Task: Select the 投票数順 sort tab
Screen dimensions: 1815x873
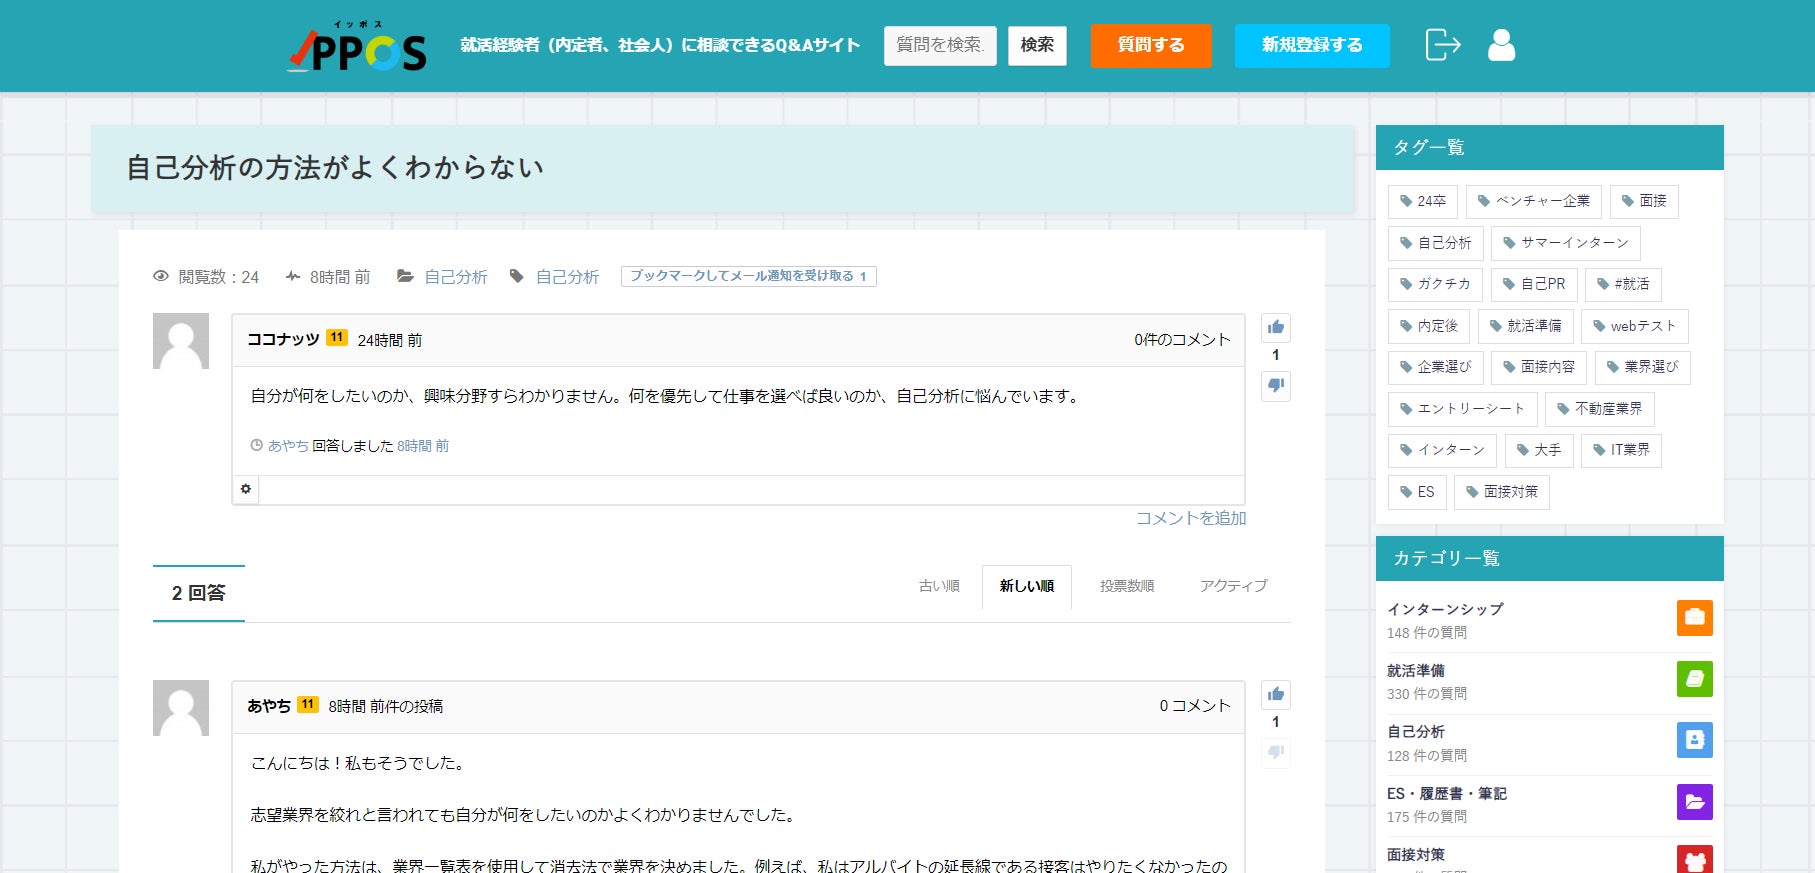Action: [1126, 586]
